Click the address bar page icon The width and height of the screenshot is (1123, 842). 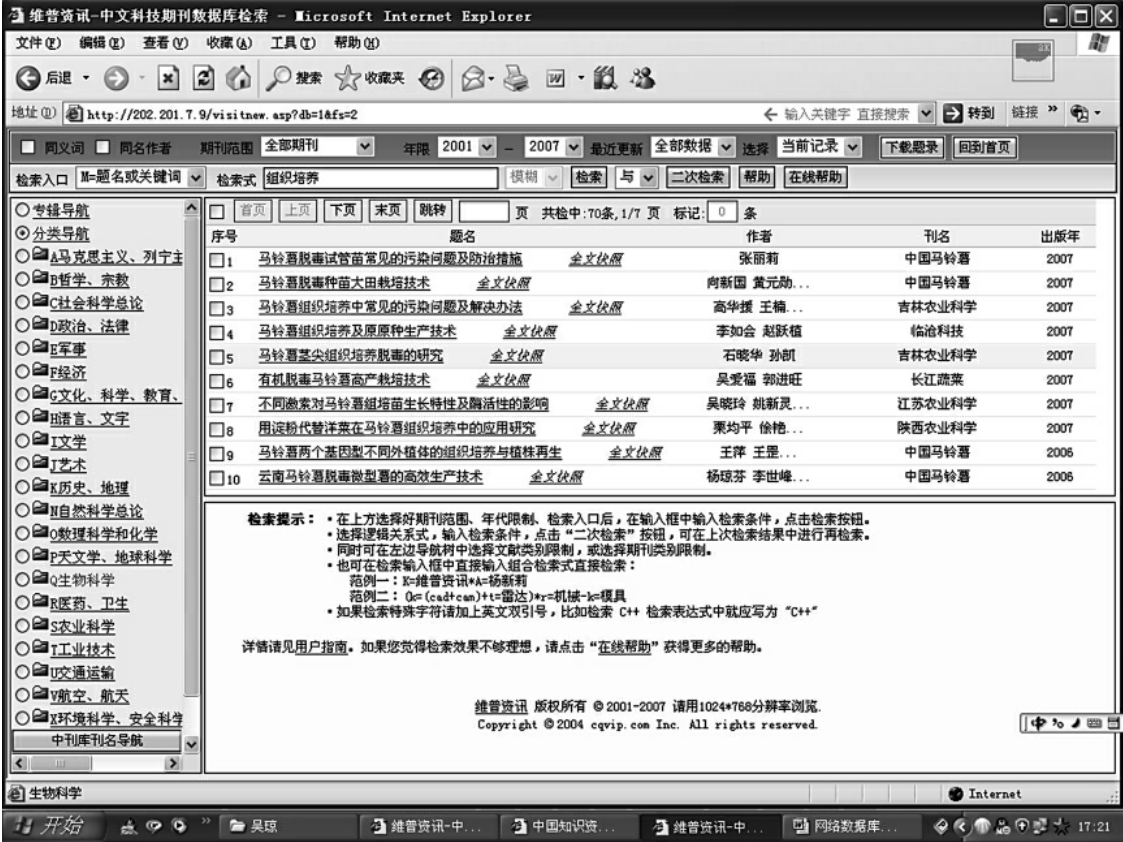[x=74, y=114]
